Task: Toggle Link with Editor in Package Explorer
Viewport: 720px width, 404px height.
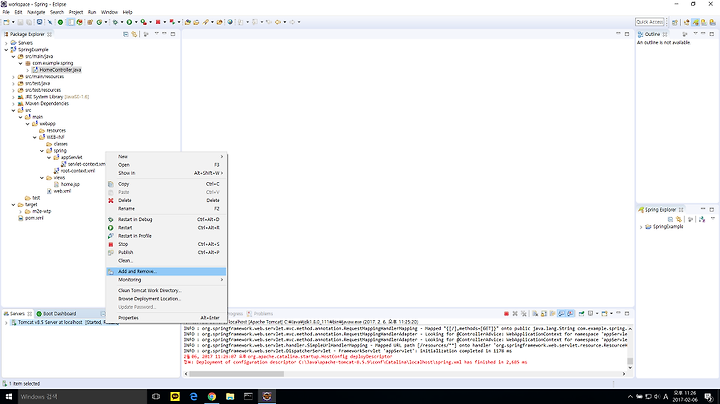Action: pos(134,34)
